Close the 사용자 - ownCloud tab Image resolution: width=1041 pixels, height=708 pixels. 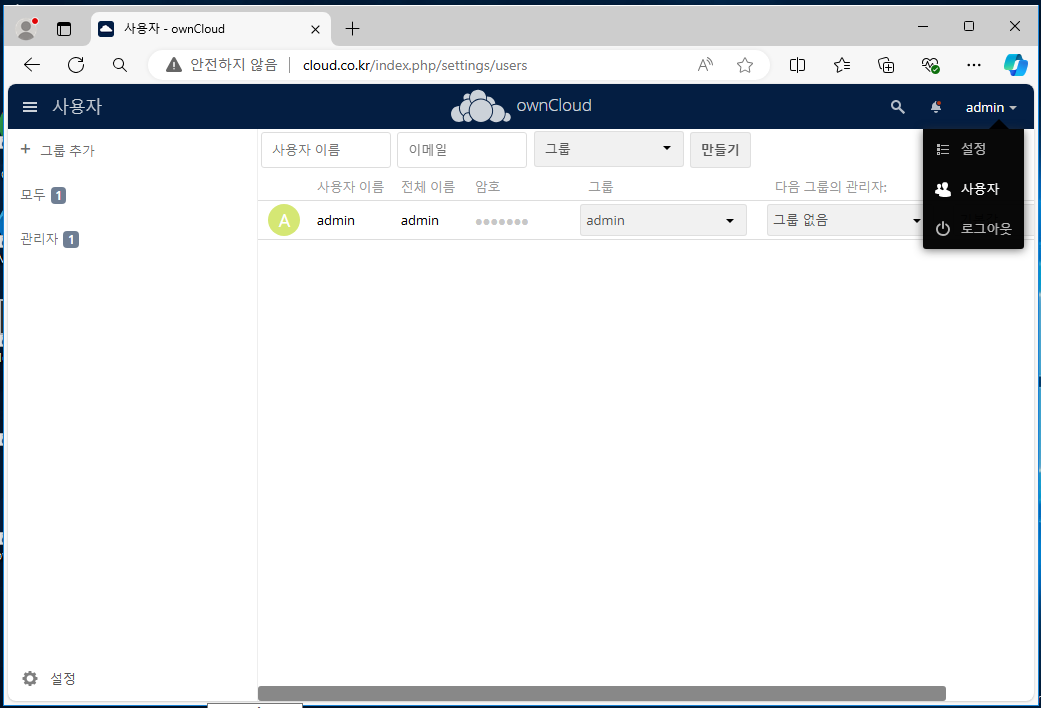click(x=315, y=29)
